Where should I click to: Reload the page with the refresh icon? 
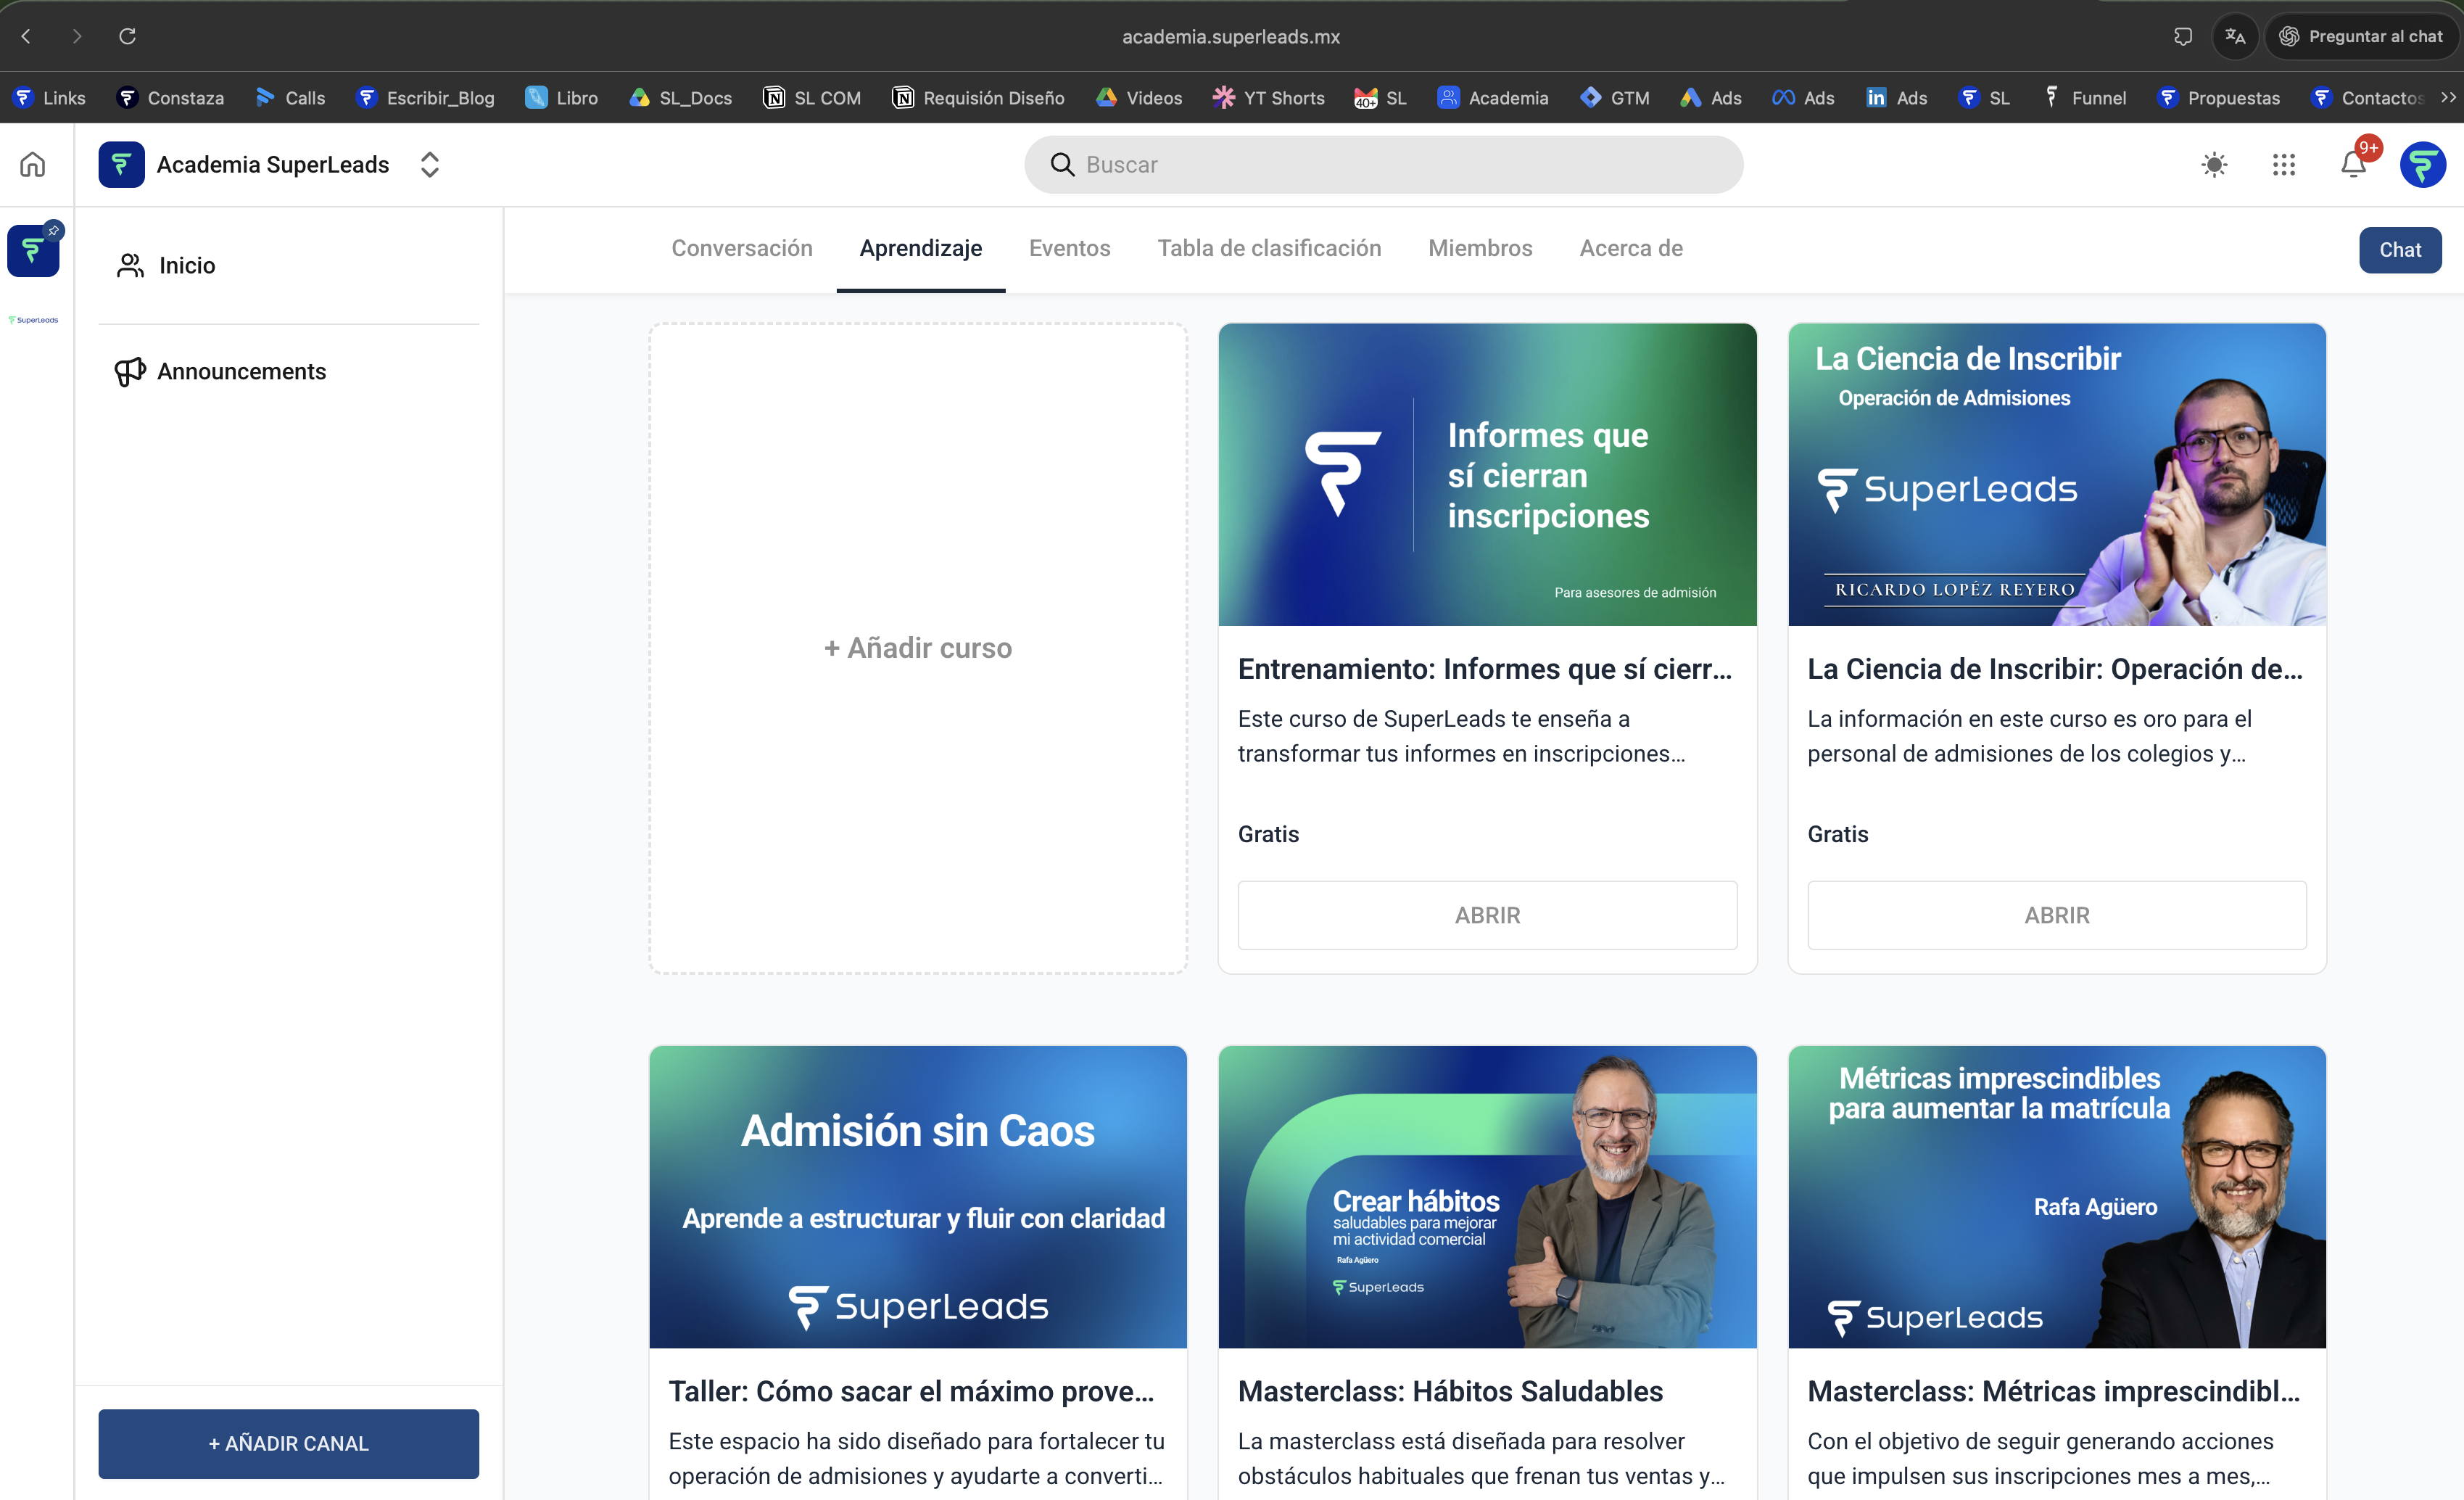click(x=127, y=36)
